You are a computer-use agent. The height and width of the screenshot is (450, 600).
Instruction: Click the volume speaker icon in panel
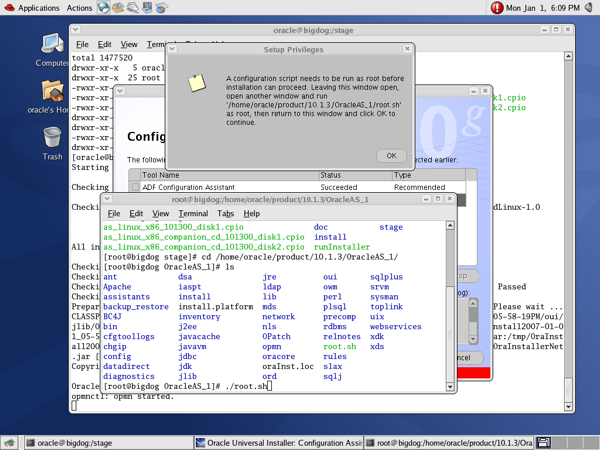tap(589, 7)
